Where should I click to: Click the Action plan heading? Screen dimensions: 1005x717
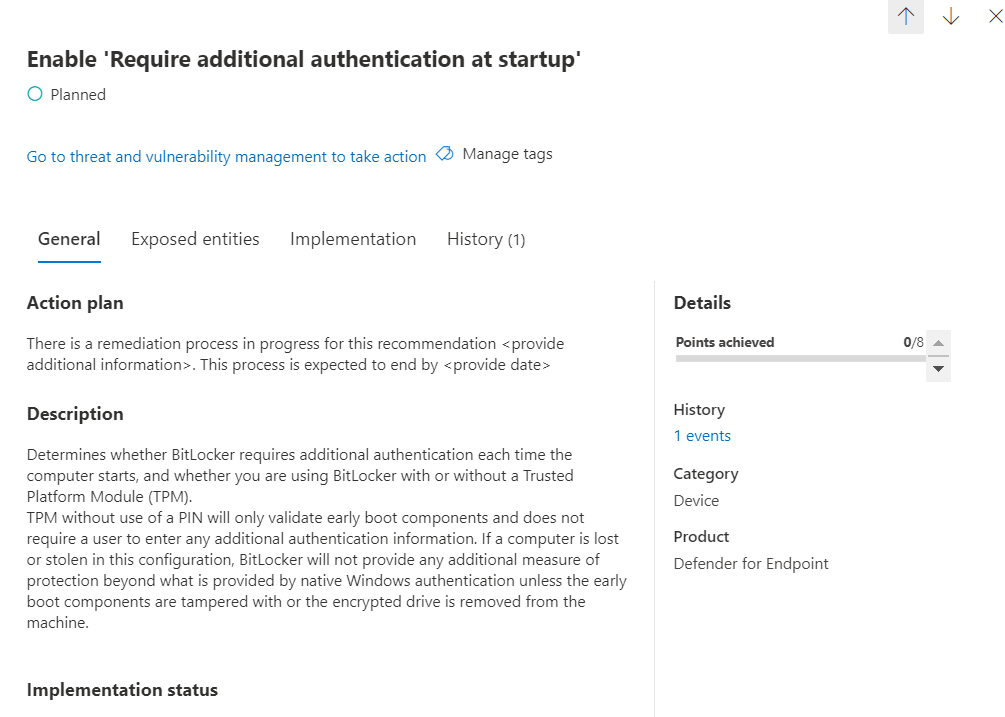click(x=75, y=303)
